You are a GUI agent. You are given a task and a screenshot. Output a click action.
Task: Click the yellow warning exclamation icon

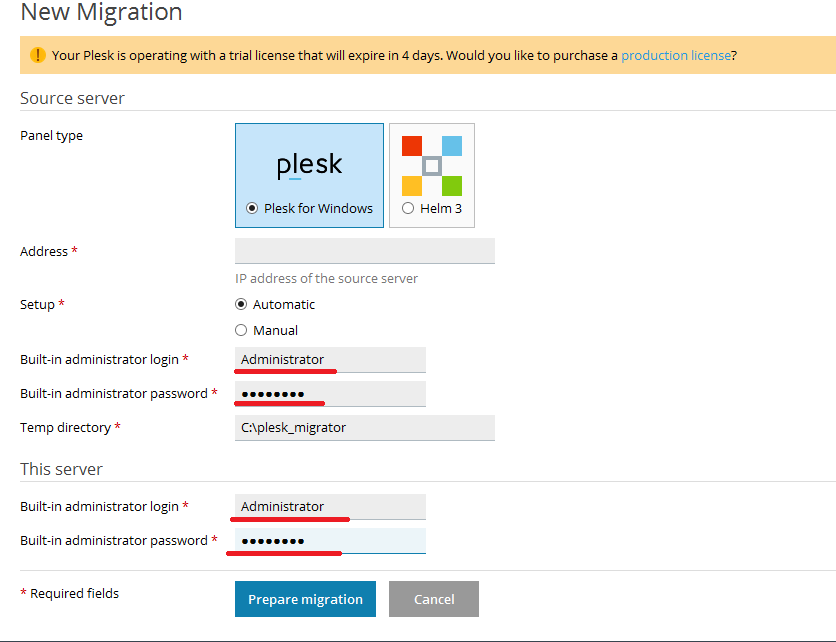38,55
